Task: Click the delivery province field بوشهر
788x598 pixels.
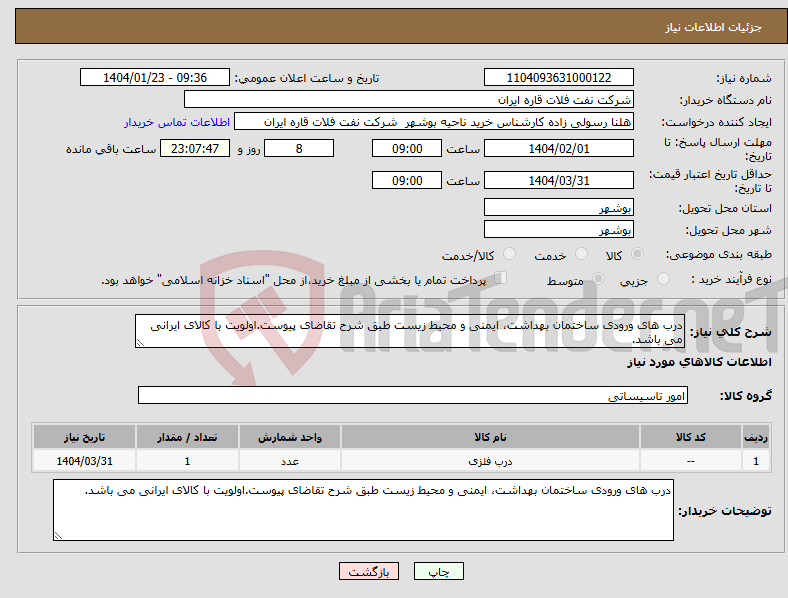Action: [x=558, y=207]
